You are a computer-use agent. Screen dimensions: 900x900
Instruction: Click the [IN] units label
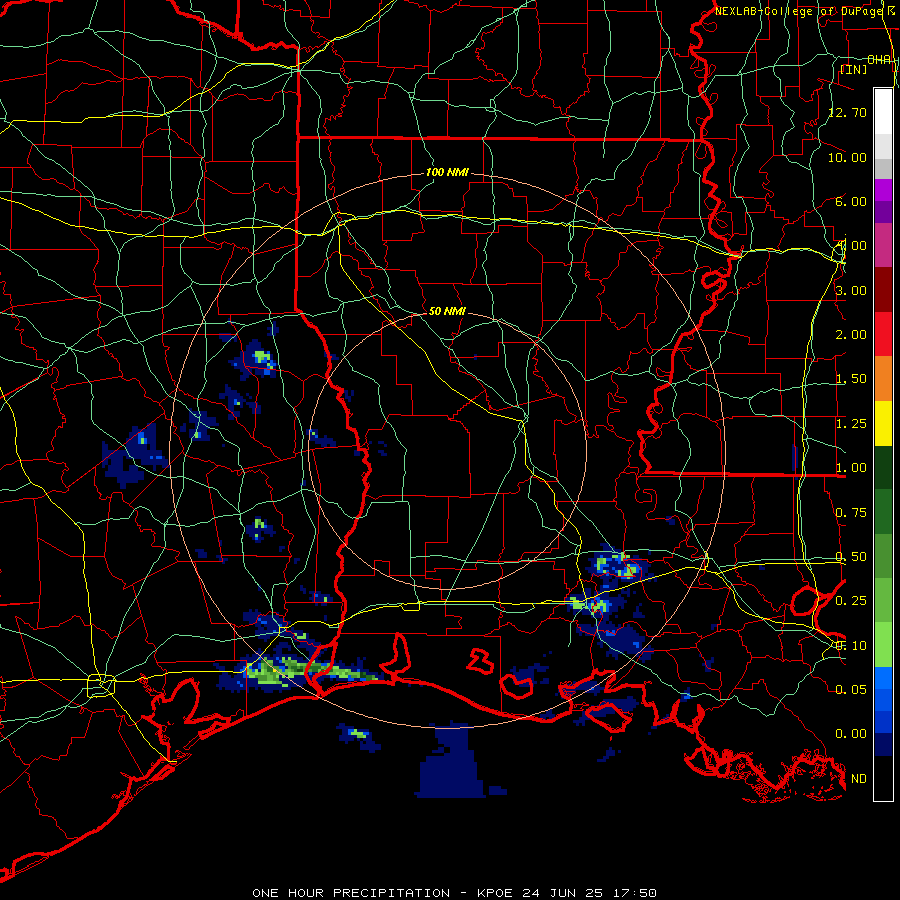(853, 69)
